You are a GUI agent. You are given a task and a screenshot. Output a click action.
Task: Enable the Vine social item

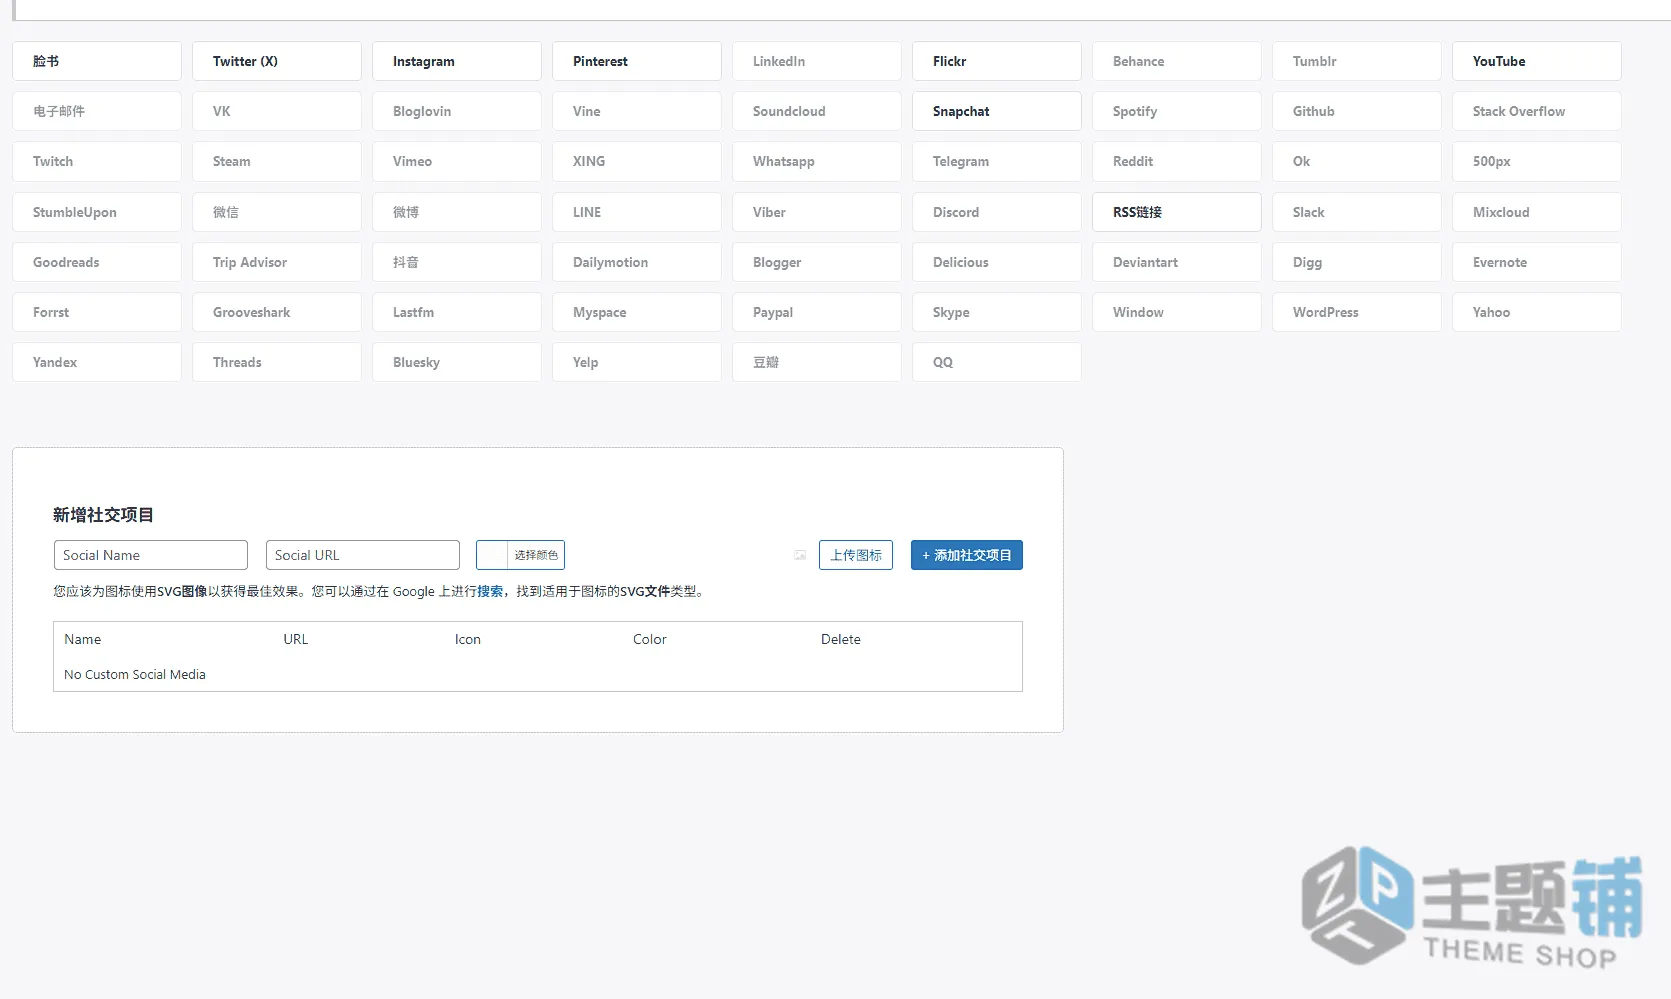tap(637, 111)
